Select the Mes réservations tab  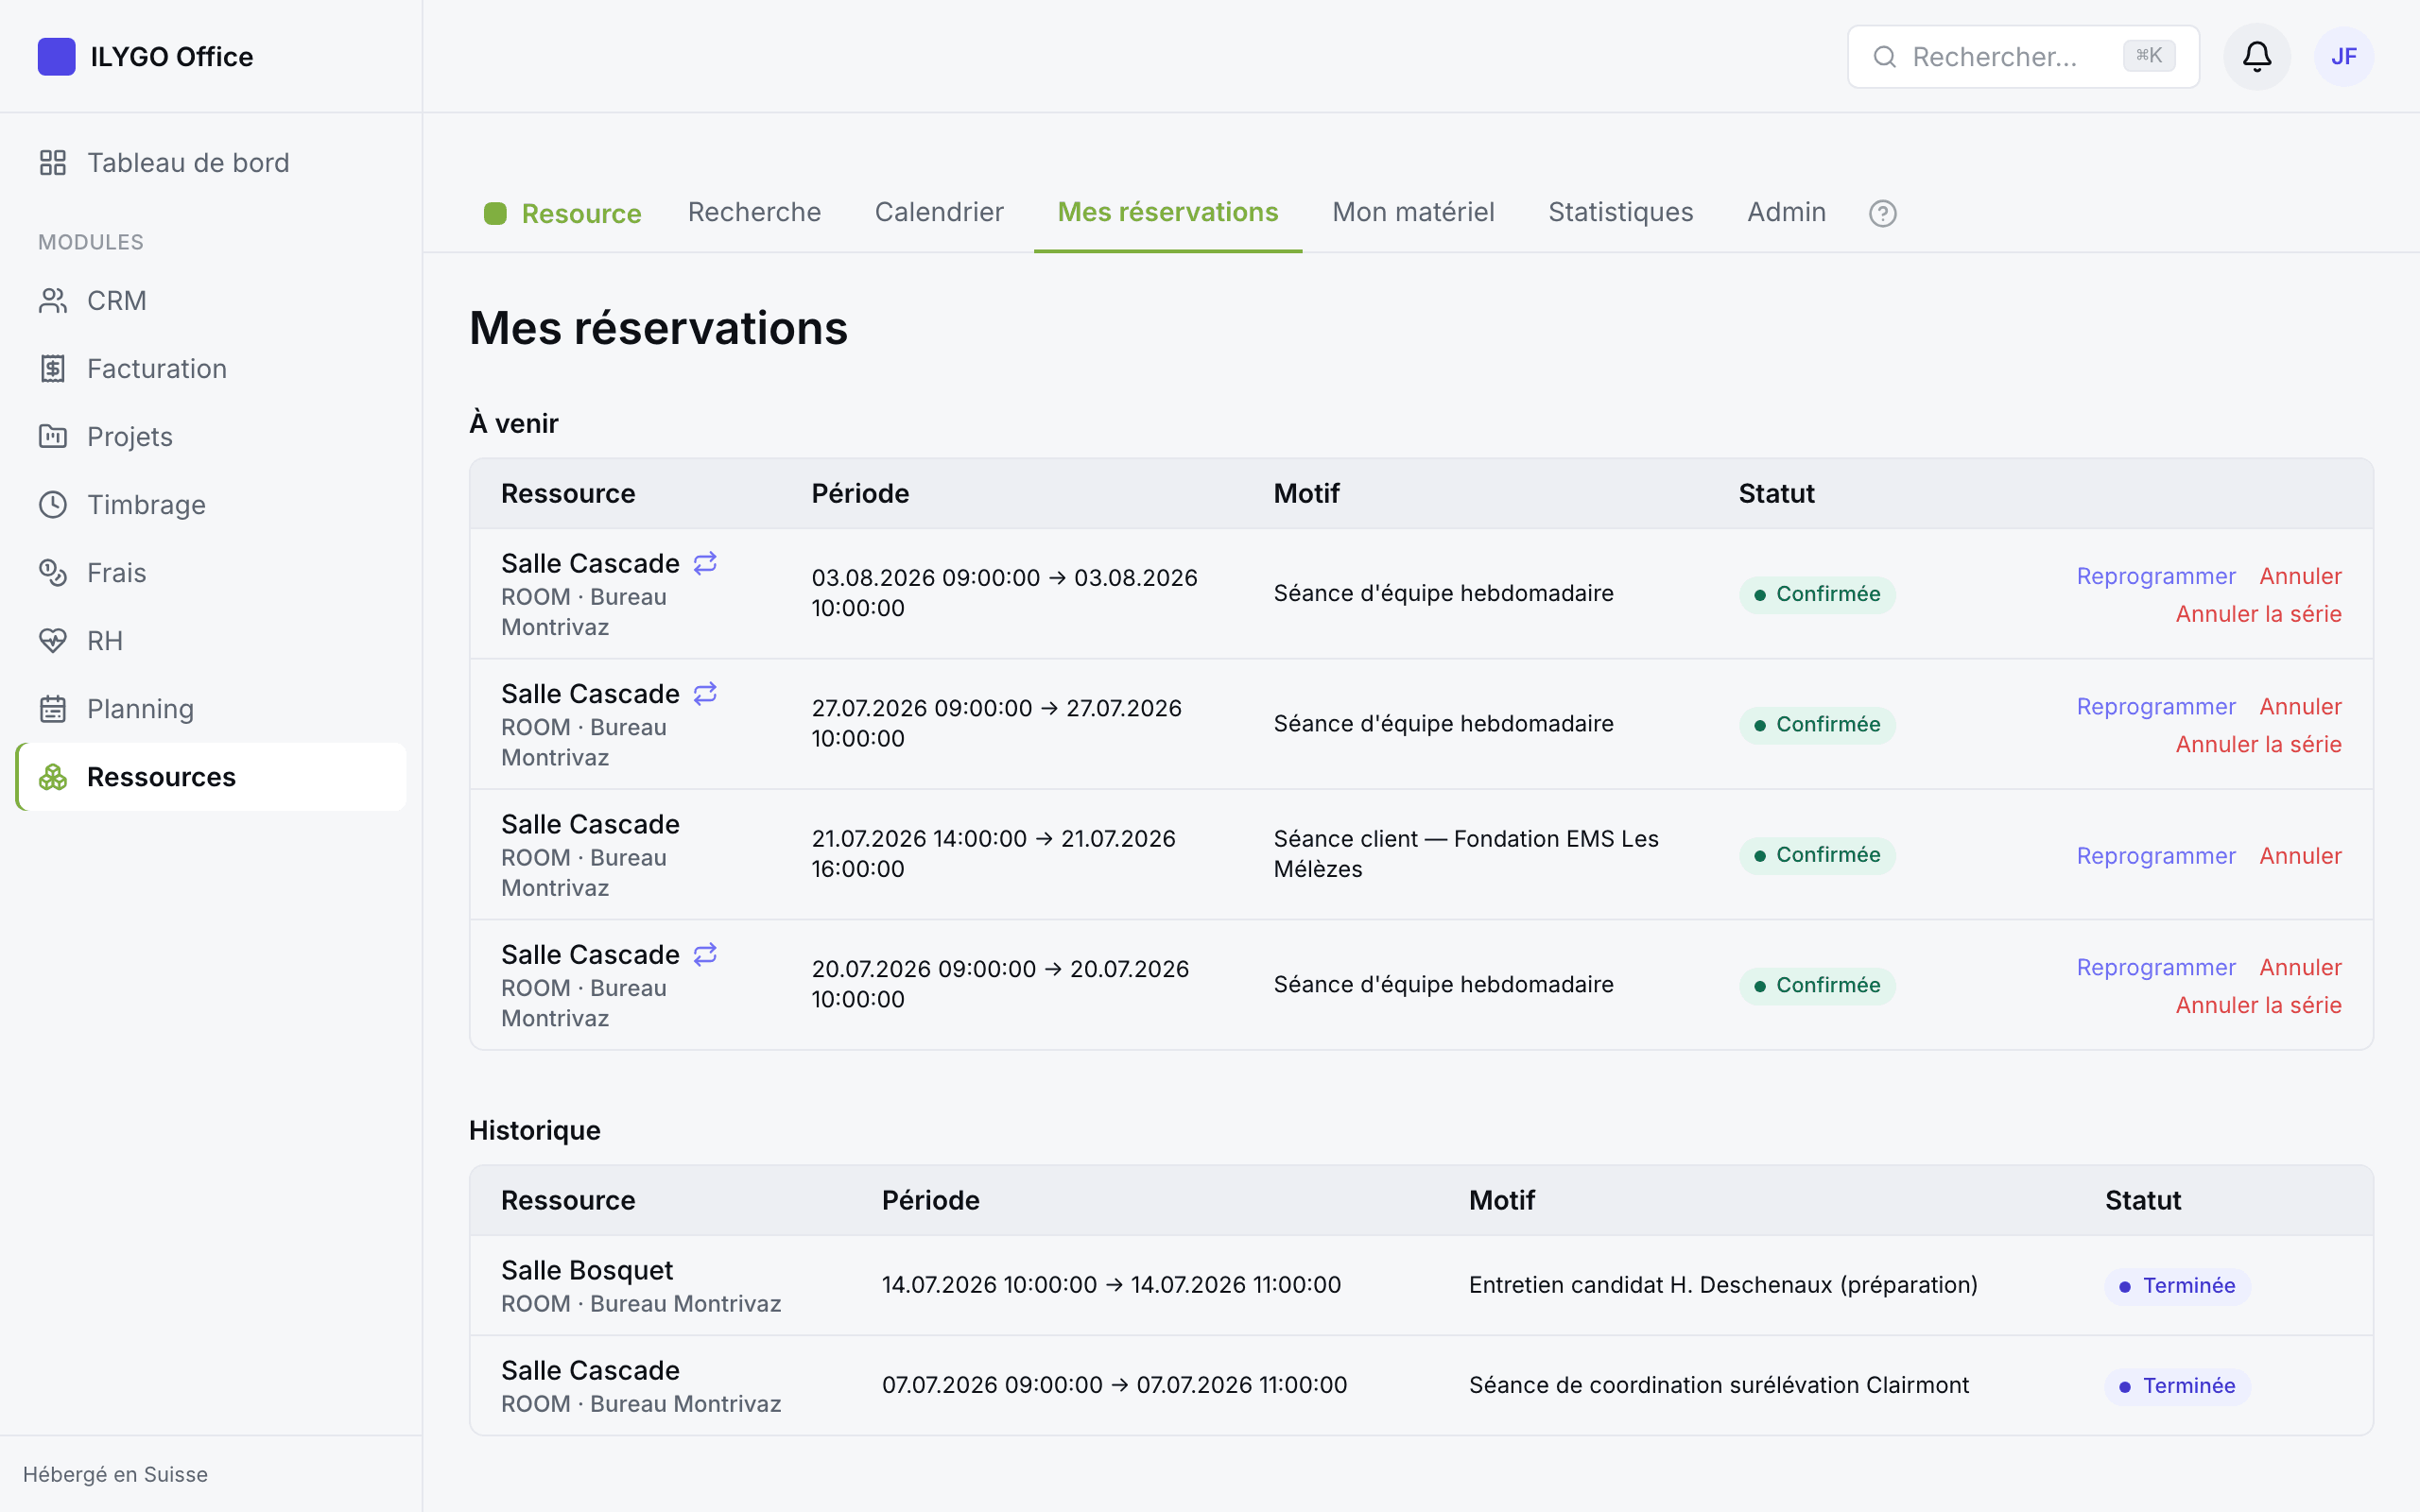[1167, 212]
